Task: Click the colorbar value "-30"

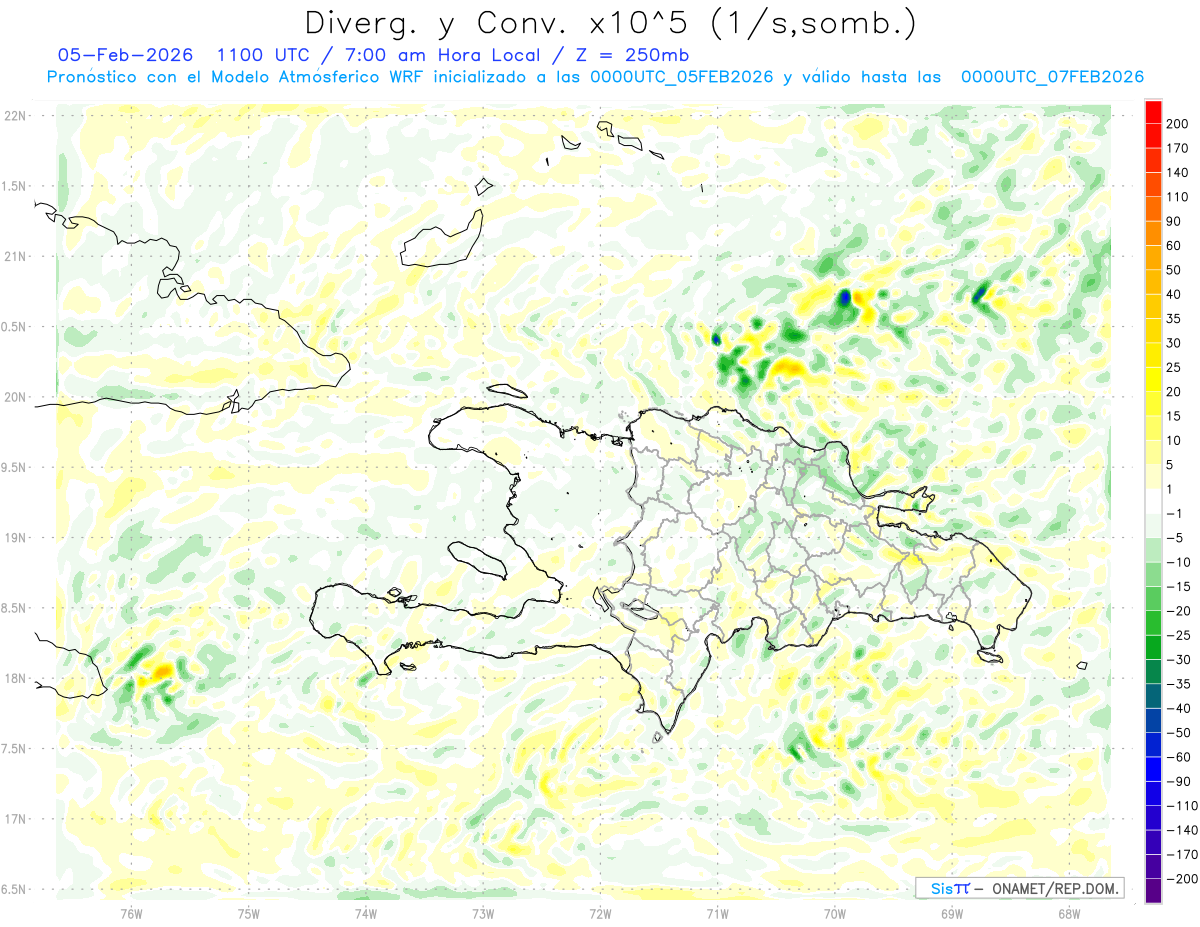Action: tap(1181, 659)
